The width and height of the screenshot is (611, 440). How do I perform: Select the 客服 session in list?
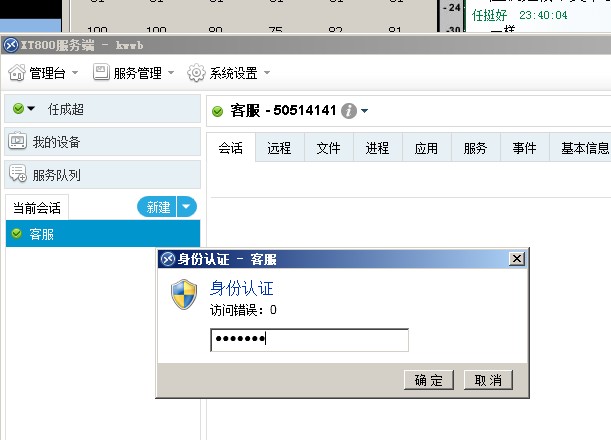point(103,234)
